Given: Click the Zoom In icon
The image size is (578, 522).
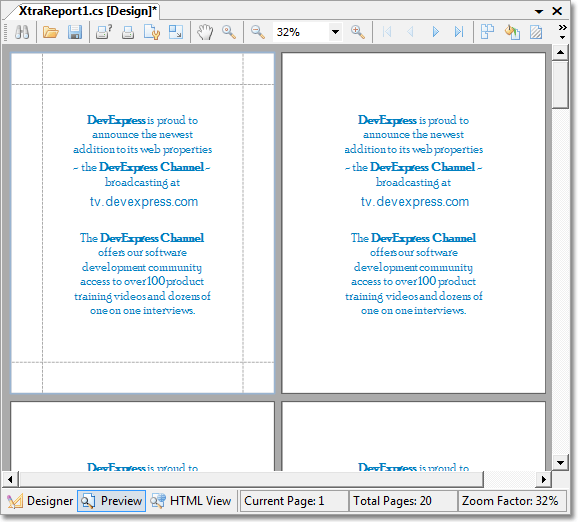Looking at the screenshot, I should pos(358,32).
